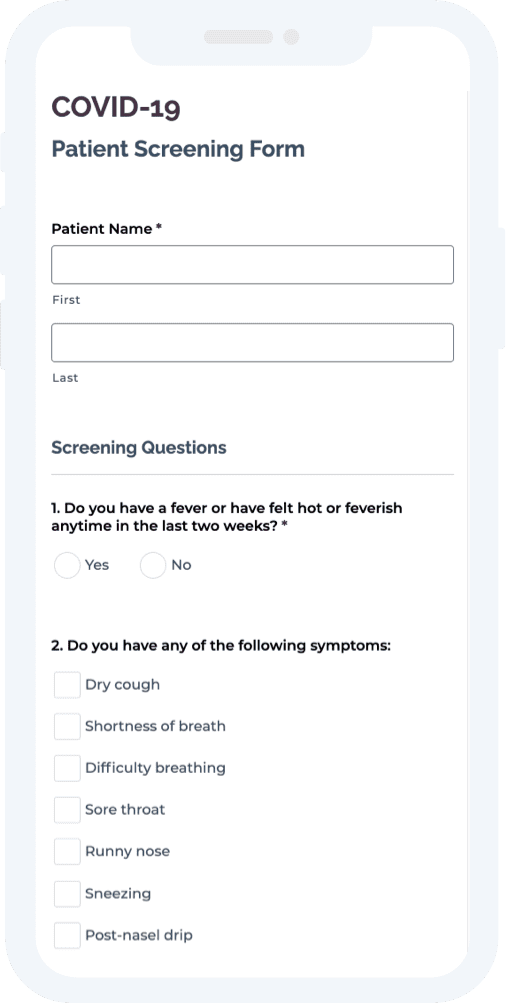Screen dimensions: 506x1004
Task: Click the First name input field
Action: (x=252, y=264)
